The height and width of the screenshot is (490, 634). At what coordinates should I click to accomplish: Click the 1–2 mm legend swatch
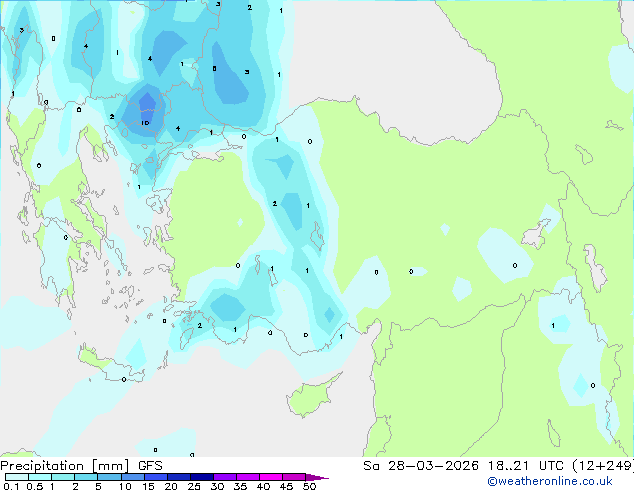[63, 477]
